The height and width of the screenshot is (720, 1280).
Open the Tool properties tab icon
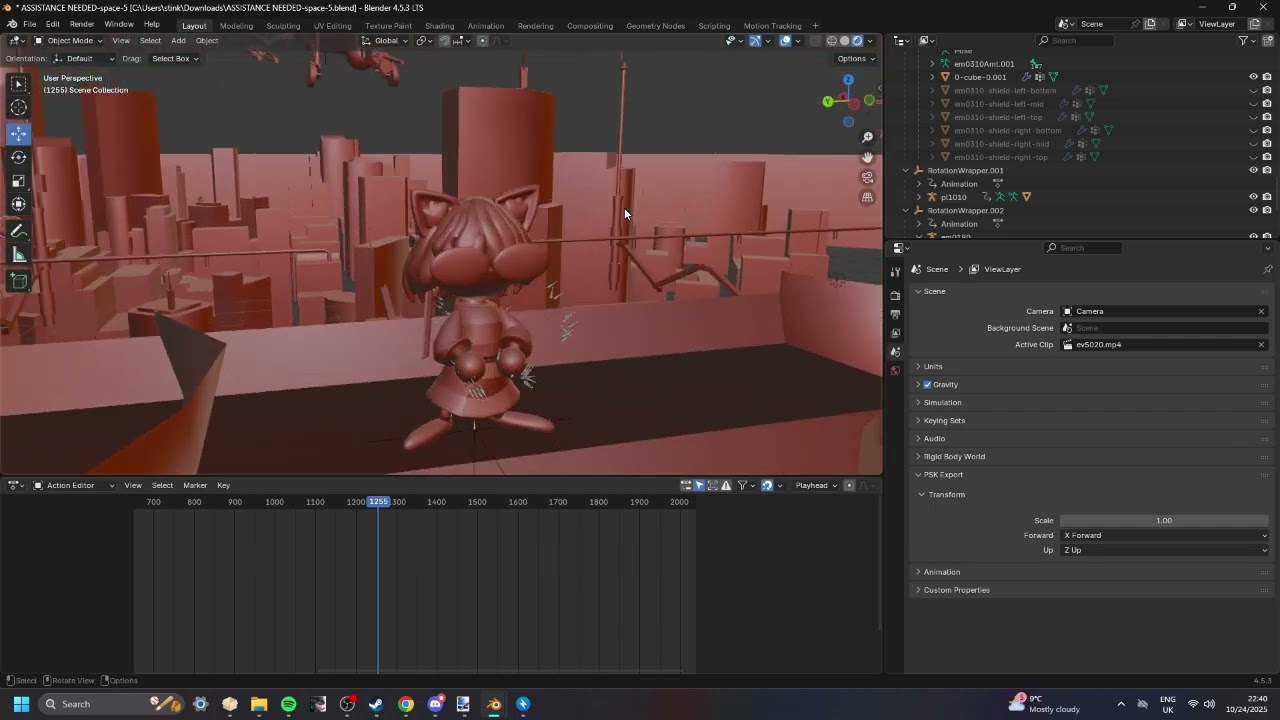[895, 272]
